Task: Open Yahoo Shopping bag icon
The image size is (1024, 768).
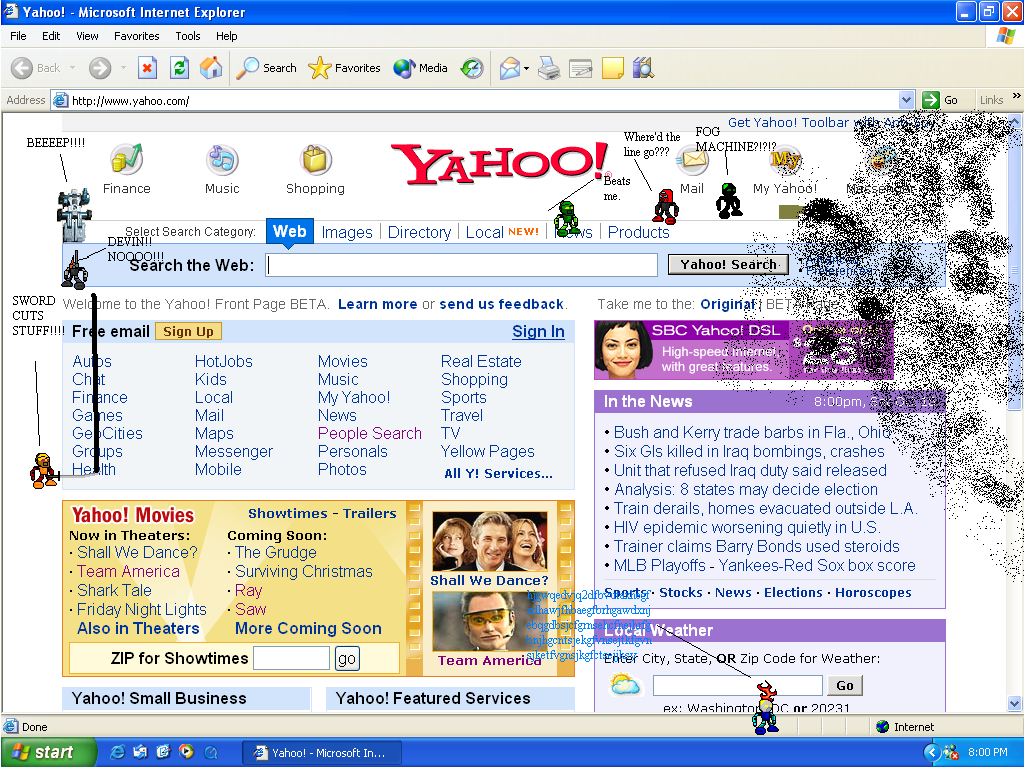Action: [x=315, y=159]
